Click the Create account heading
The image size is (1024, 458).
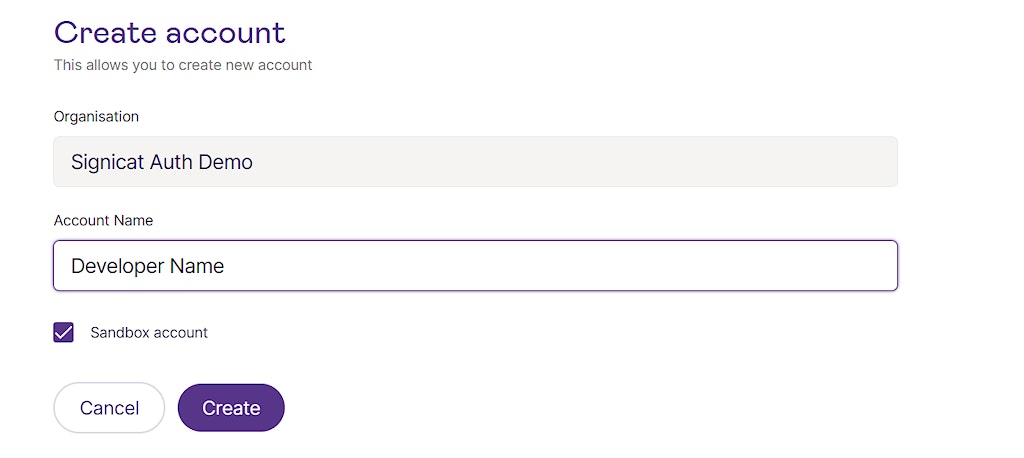[x=170, y=33]
